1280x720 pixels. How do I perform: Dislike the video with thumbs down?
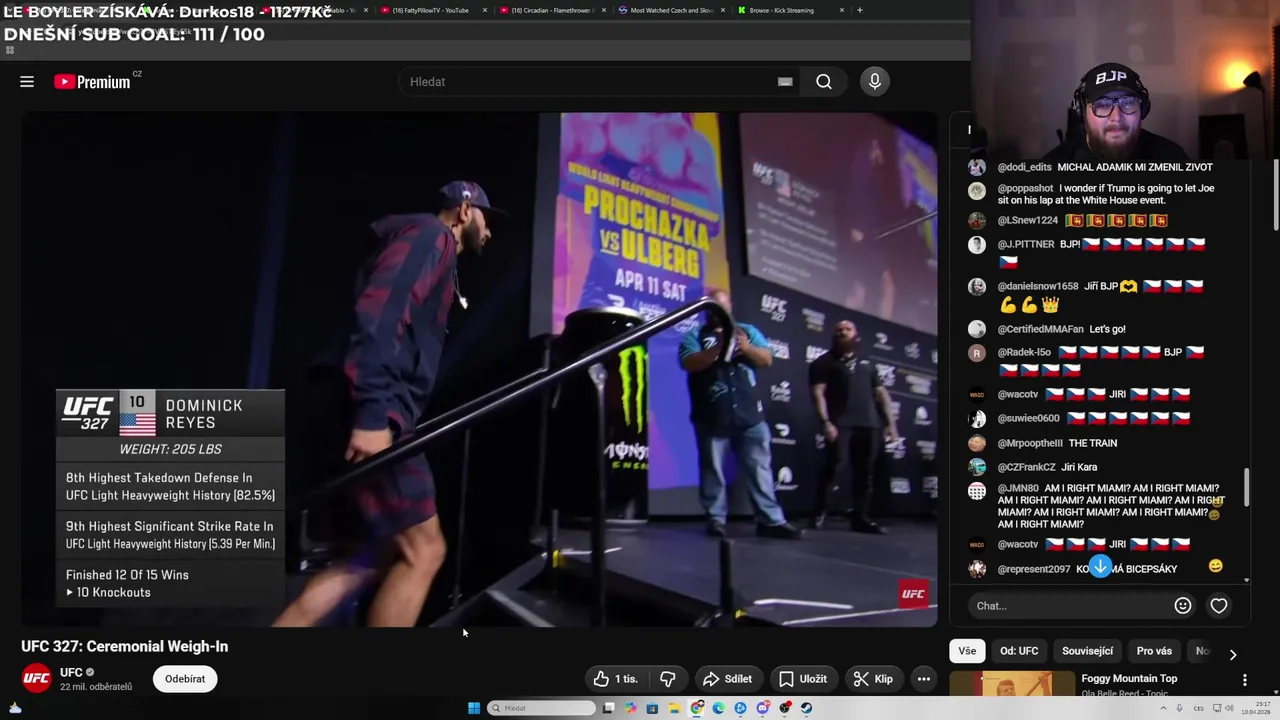(667, 679)
